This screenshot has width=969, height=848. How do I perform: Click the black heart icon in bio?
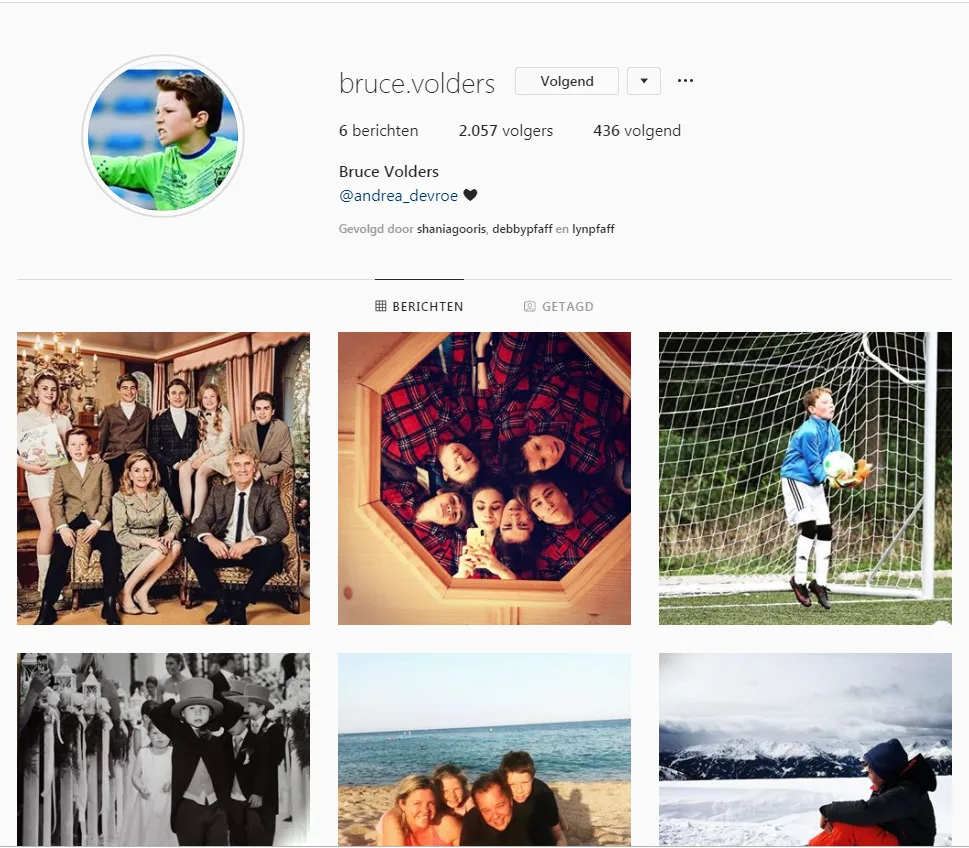click(470, 195)
